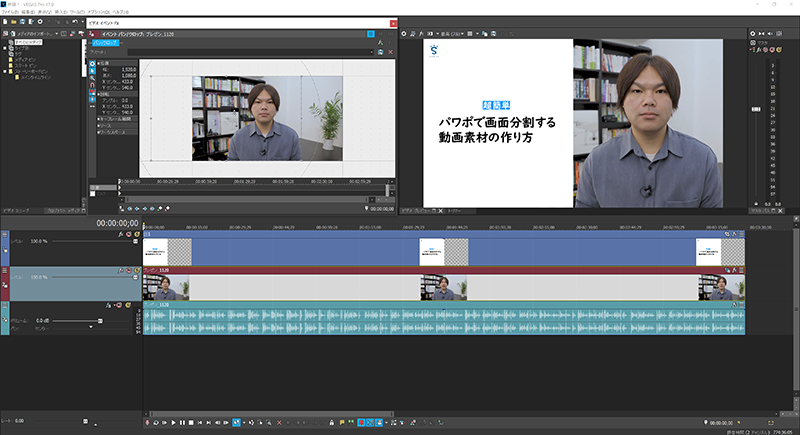Viewport: 800px width, 435px height.
Task: Click Stop button in timeline transport
Action: [x=191, y=422]
